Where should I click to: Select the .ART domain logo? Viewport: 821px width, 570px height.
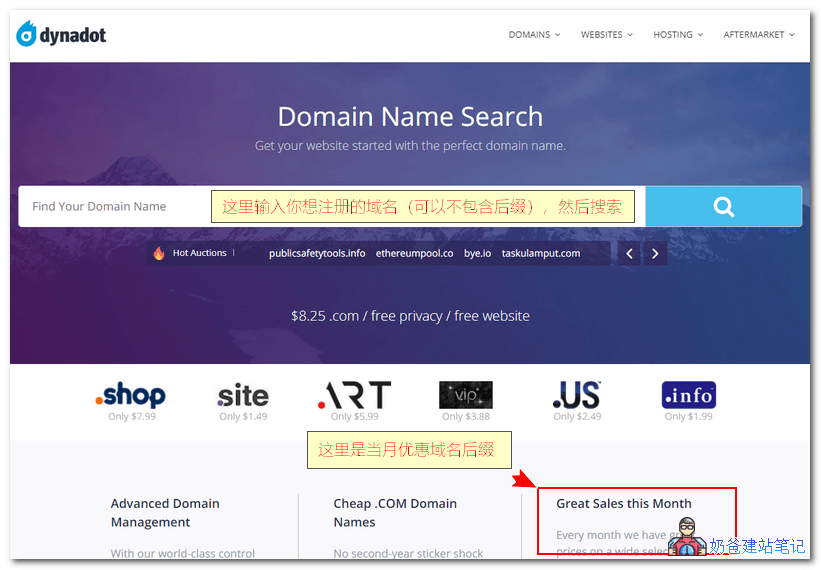[354, 395]
